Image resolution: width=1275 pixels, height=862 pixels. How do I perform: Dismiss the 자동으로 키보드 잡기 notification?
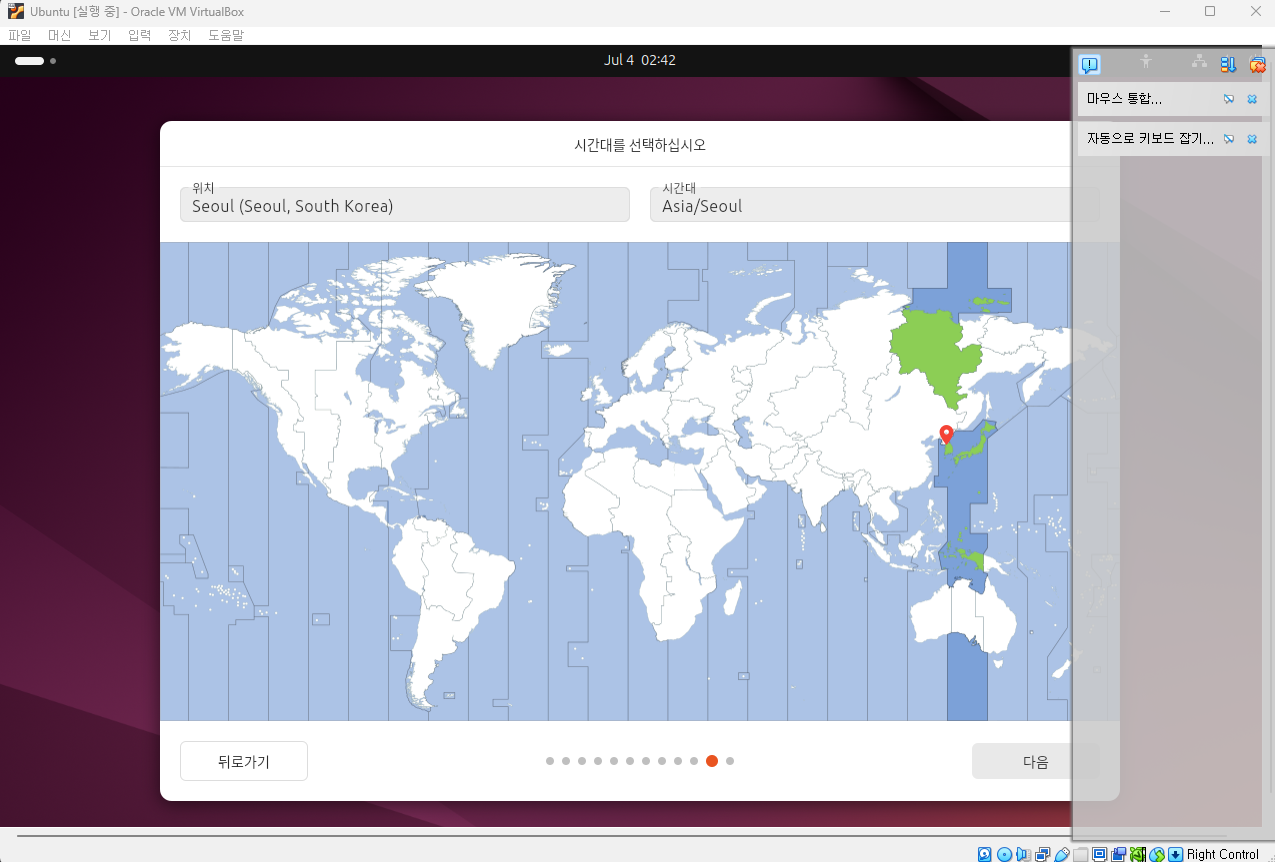coord(1252,139)
